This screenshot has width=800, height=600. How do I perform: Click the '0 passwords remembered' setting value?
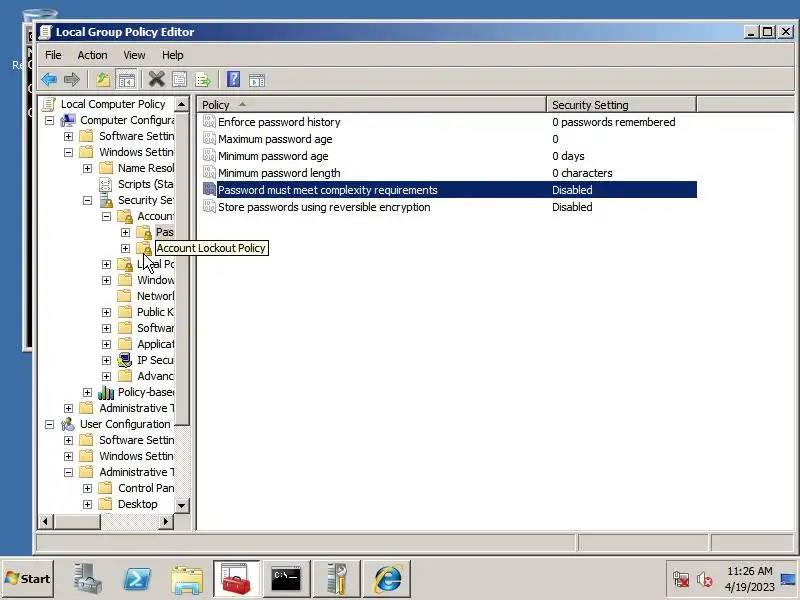click(613, 122)
